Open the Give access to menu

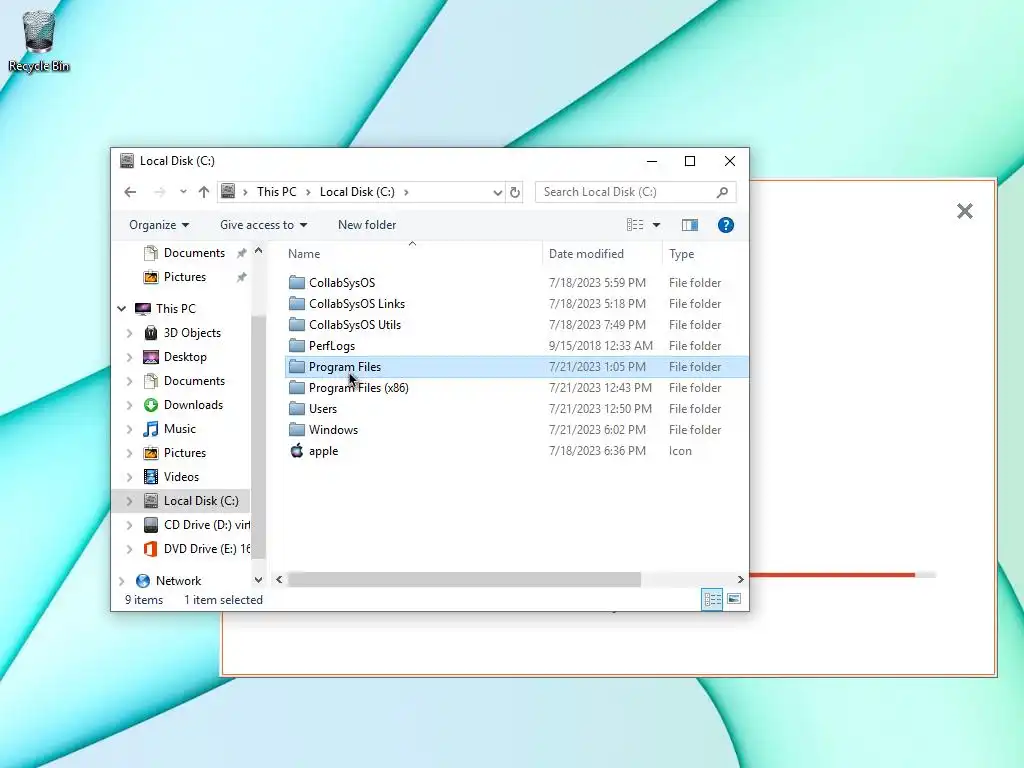coord(263,225)
